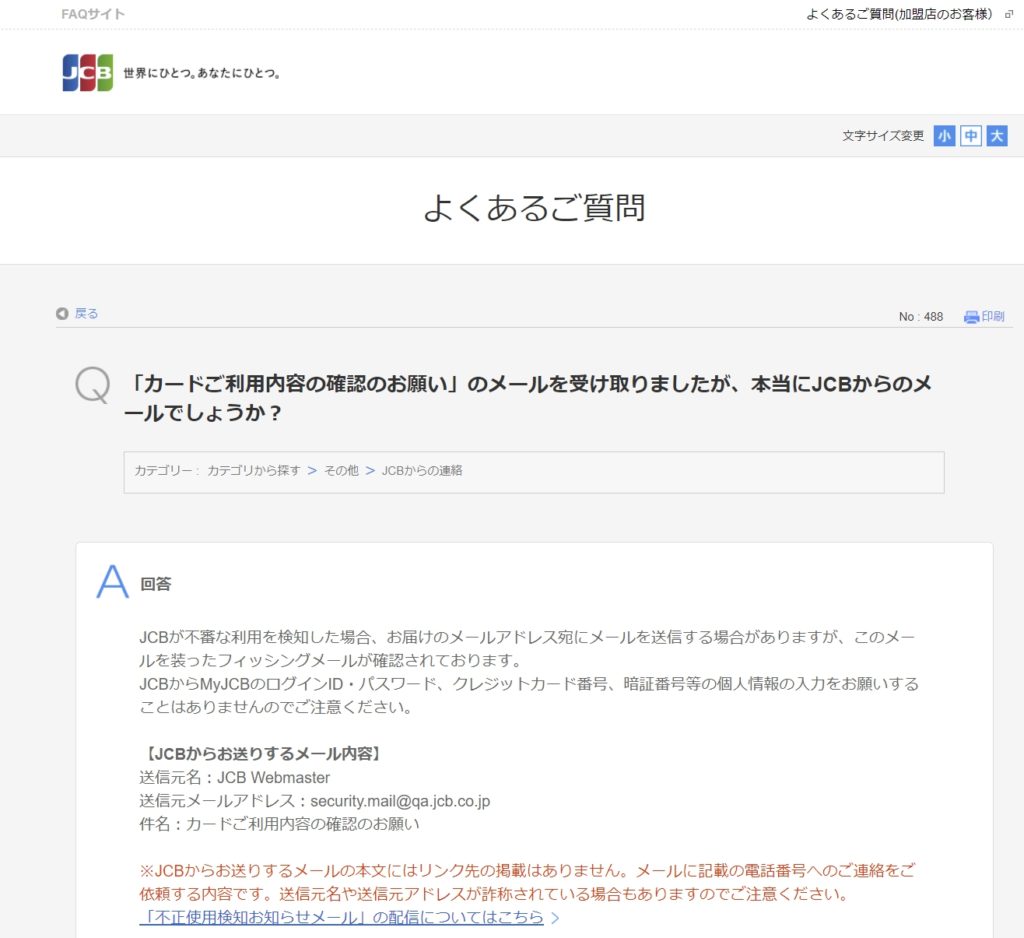Switch text size to large (大)
1024x938 pixels.
click(996, 136)
